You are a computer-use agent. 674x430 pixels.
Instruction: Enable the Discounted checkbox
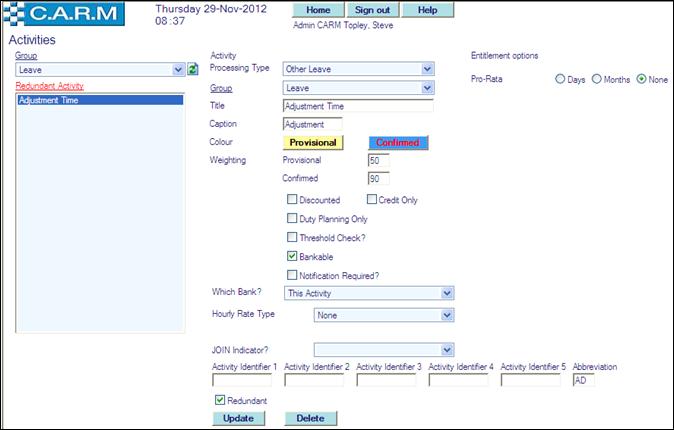(x=292, y=200)
